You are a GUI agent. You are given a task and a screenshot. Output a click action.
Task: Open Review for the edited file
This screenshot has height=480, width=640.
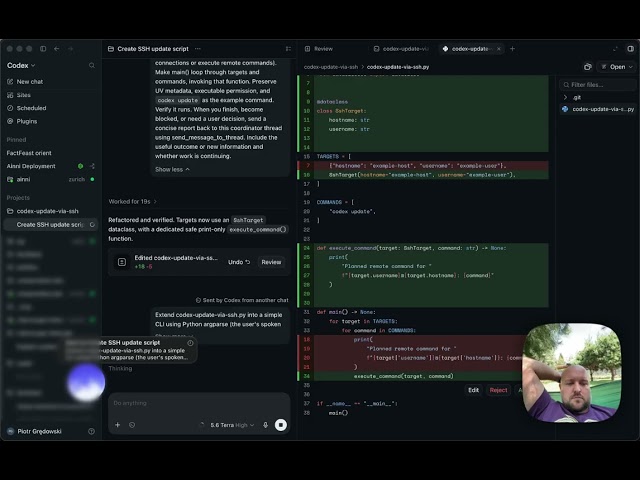pos(271,262)
